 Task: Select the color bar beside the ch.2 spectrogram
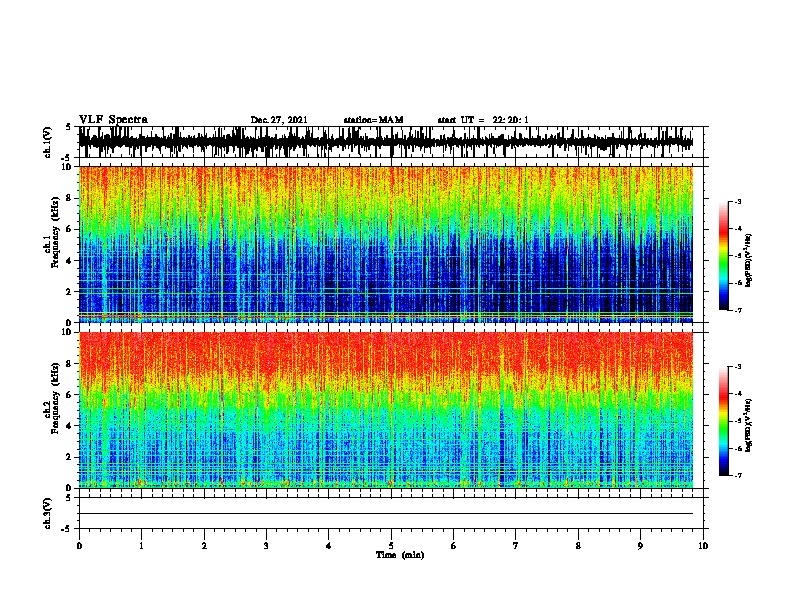pyautogui.click(x=724, y=421)
